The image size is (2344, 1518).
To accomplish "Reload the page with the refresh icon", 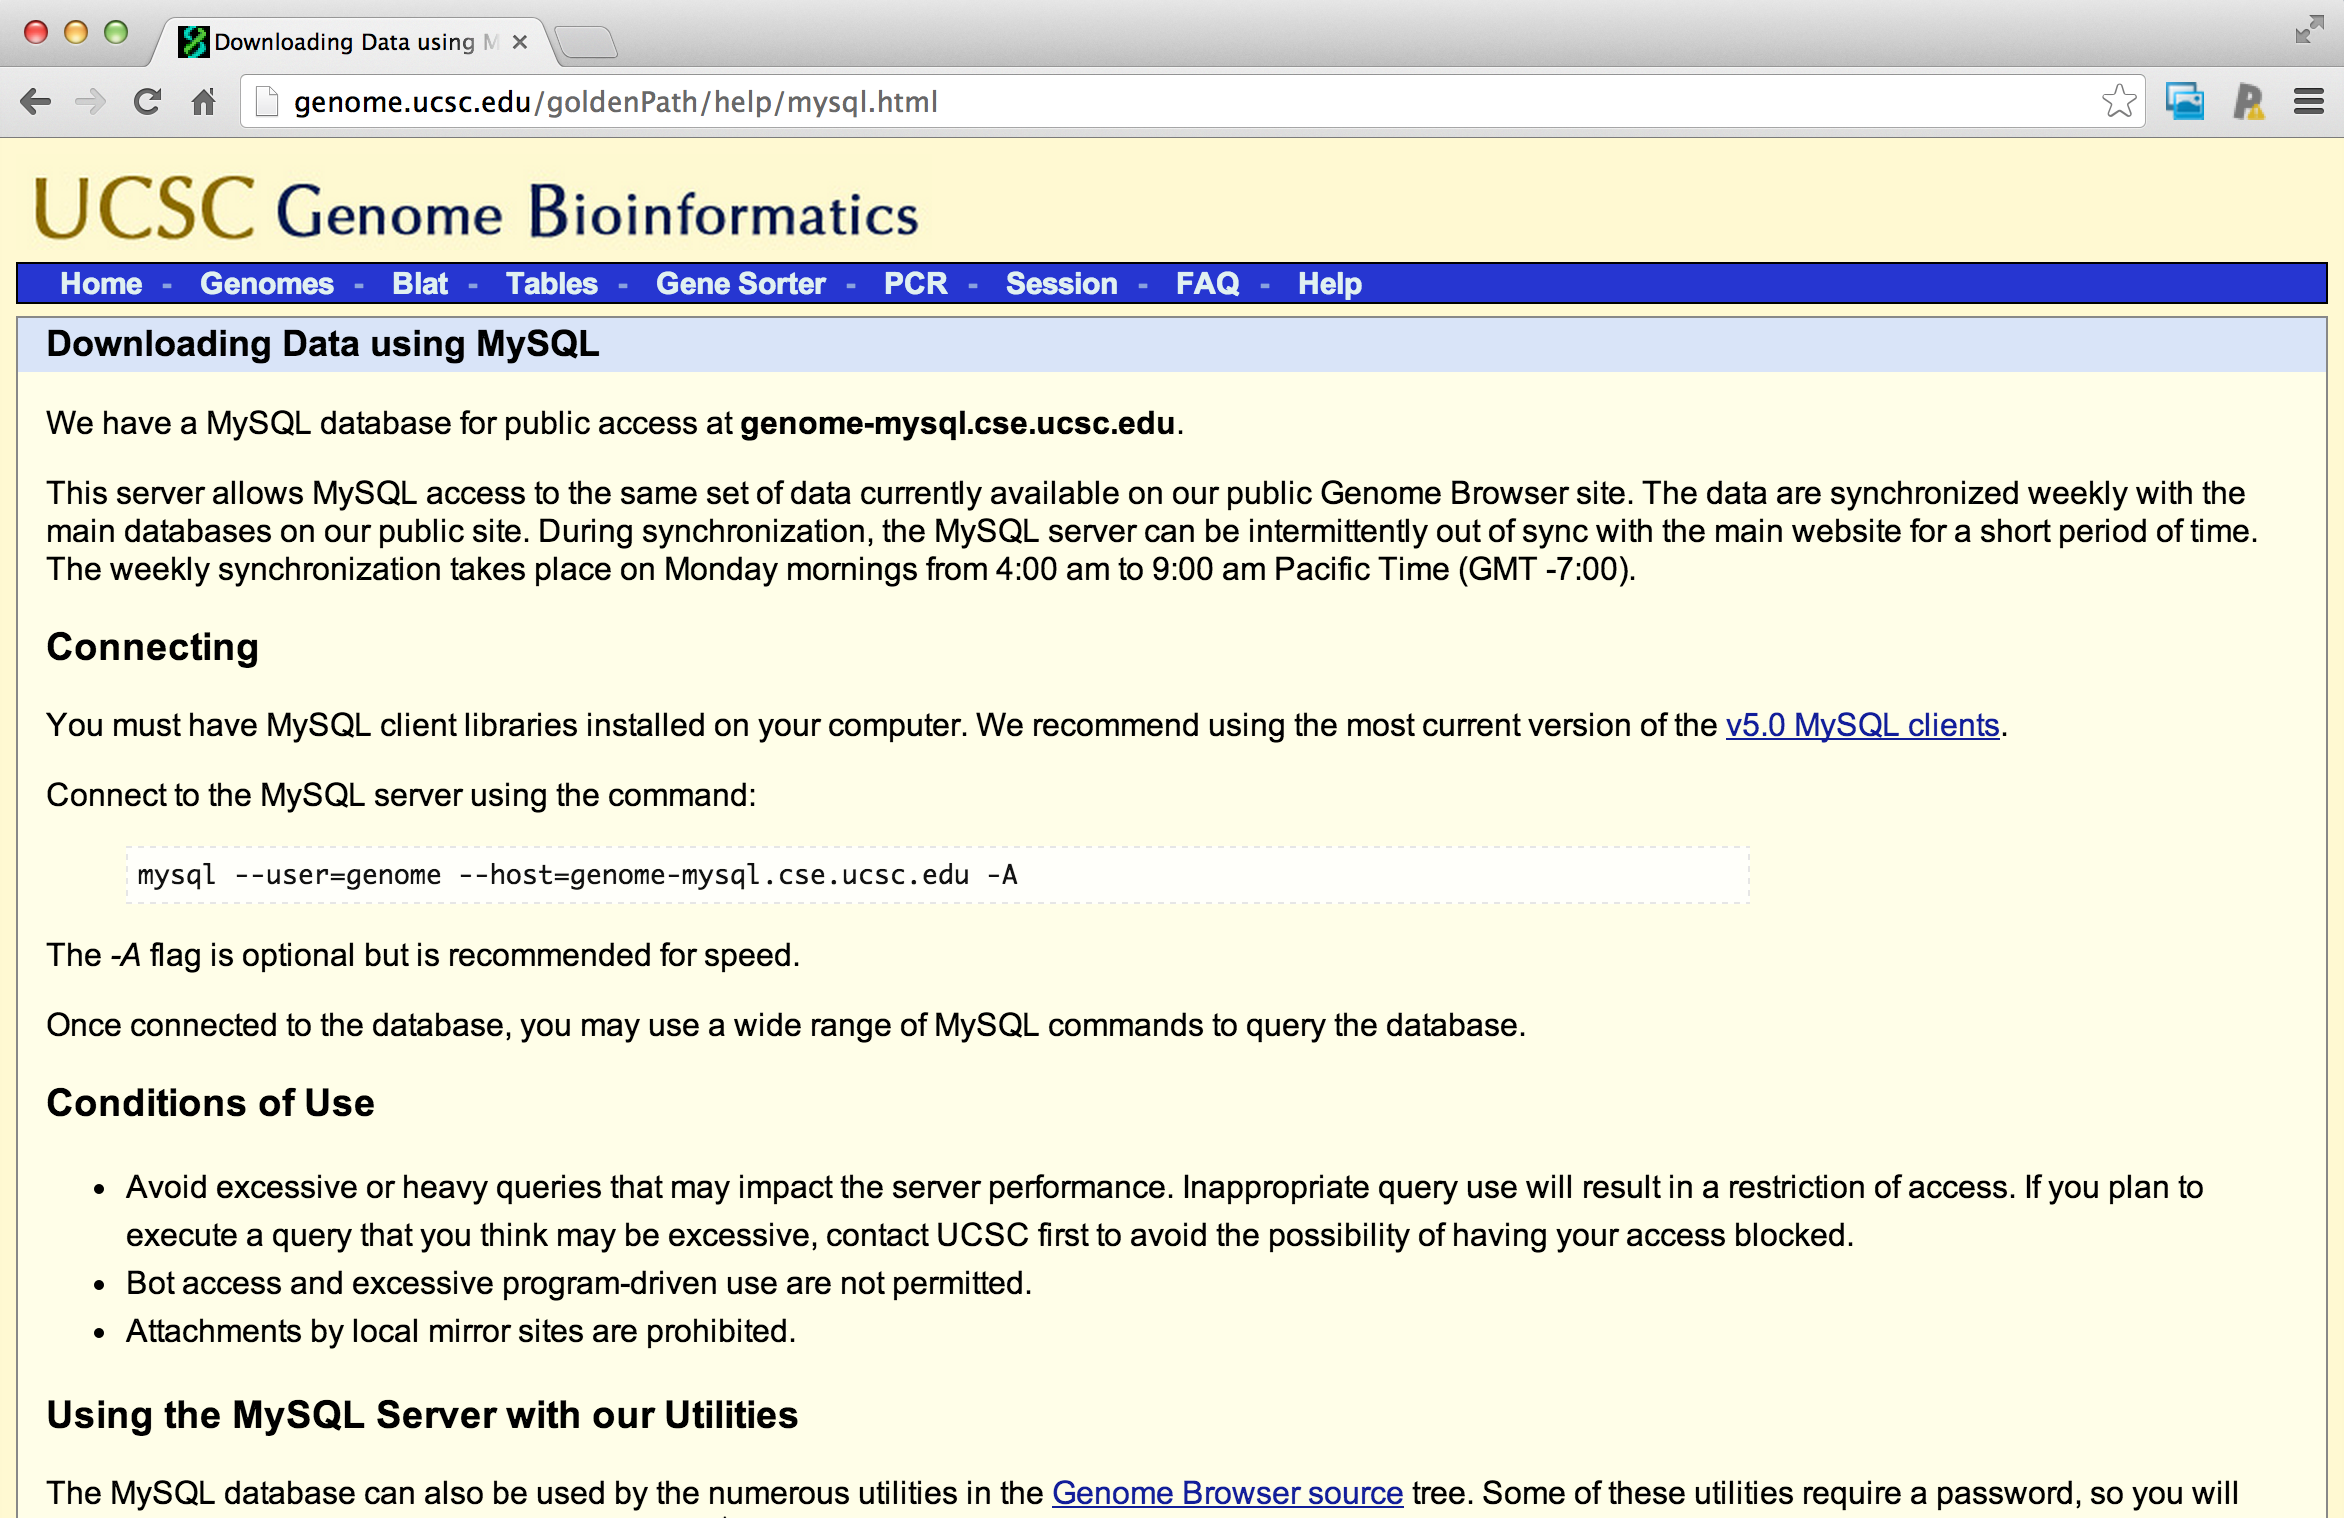I will tap(147, 101).
